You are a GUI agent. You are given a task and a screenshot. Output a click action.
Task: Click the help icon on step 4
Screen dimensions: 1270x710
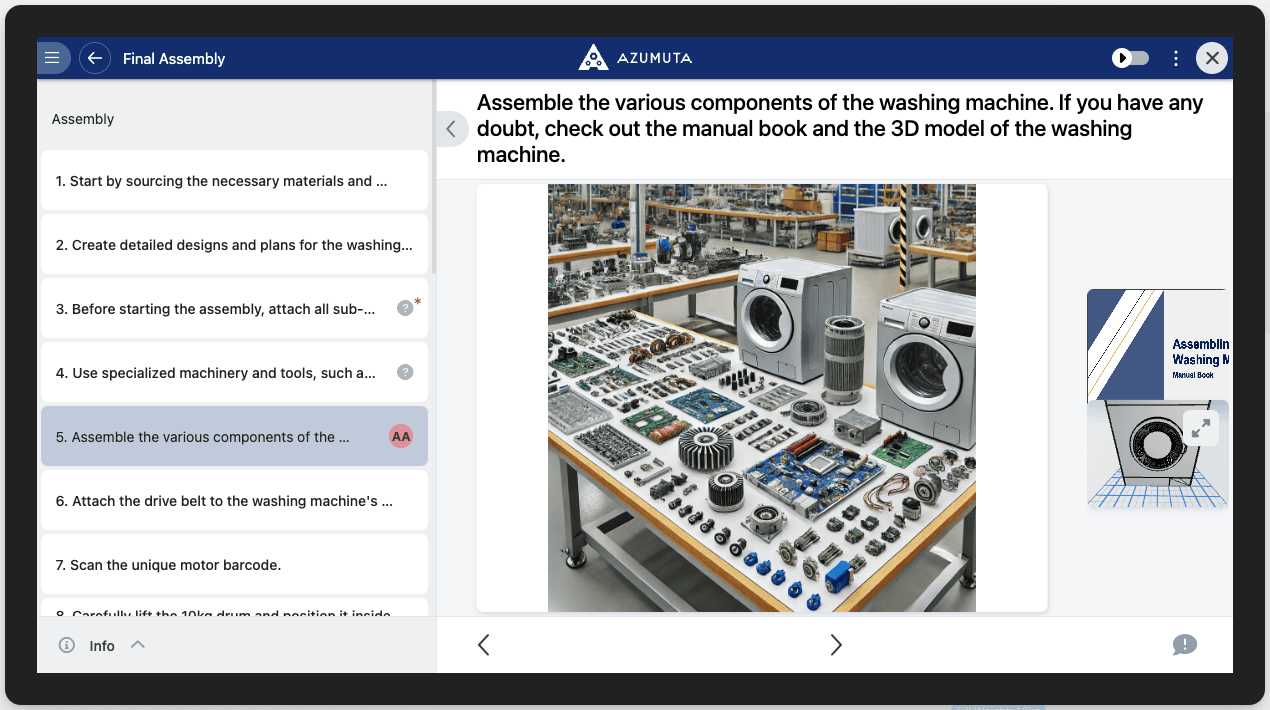[x=405, y=372]
